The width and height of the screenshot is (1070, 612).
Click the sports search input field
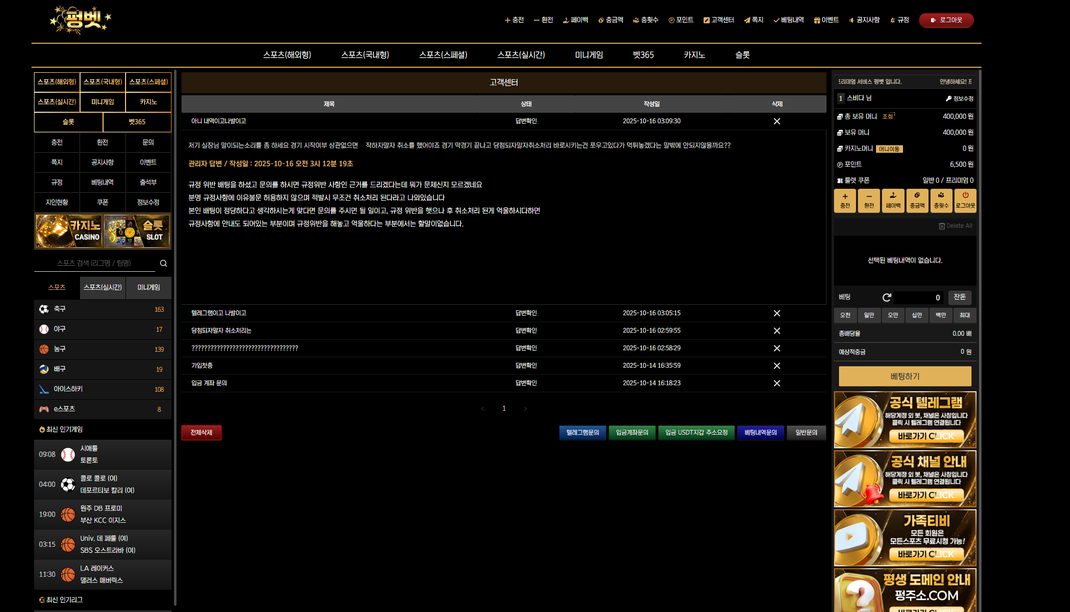(x=94, y=264)
